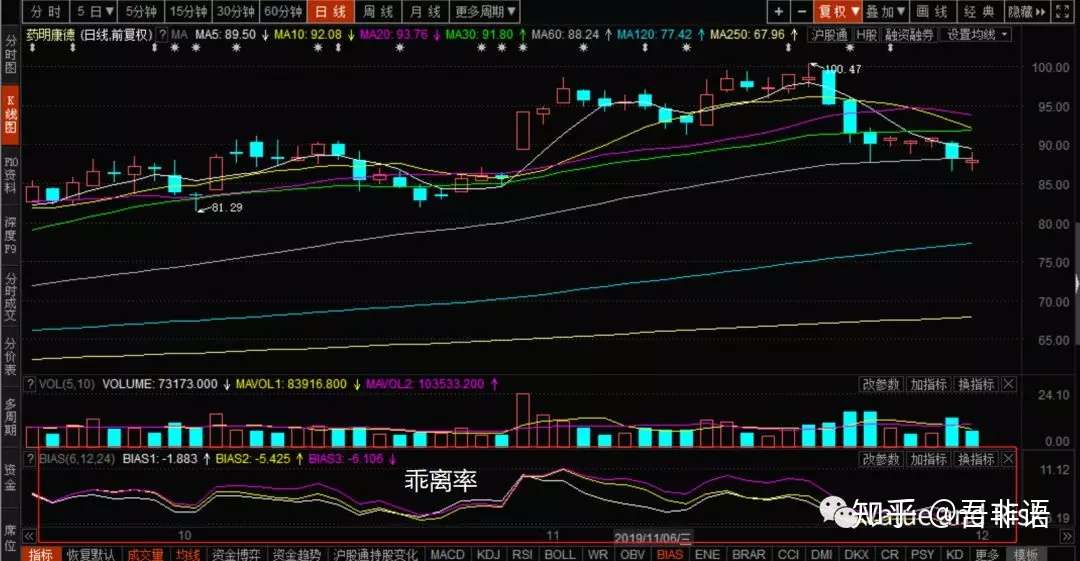Open the 模板 template button
Screen dimensions: 1080x561
click(x=1026, y=554)
